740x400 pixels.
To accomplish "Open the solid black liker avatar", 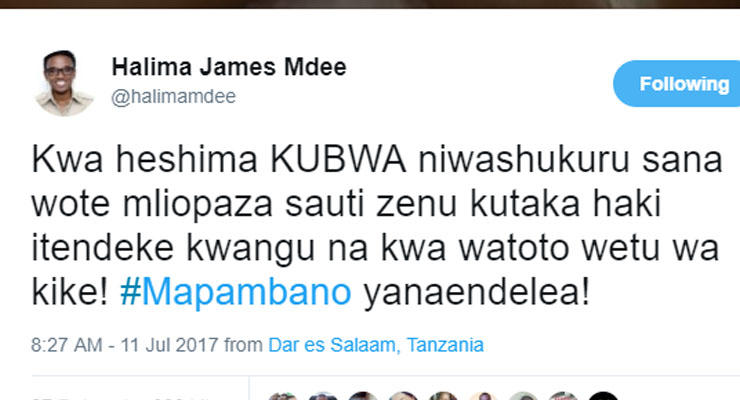I will (x=604, y=396).
